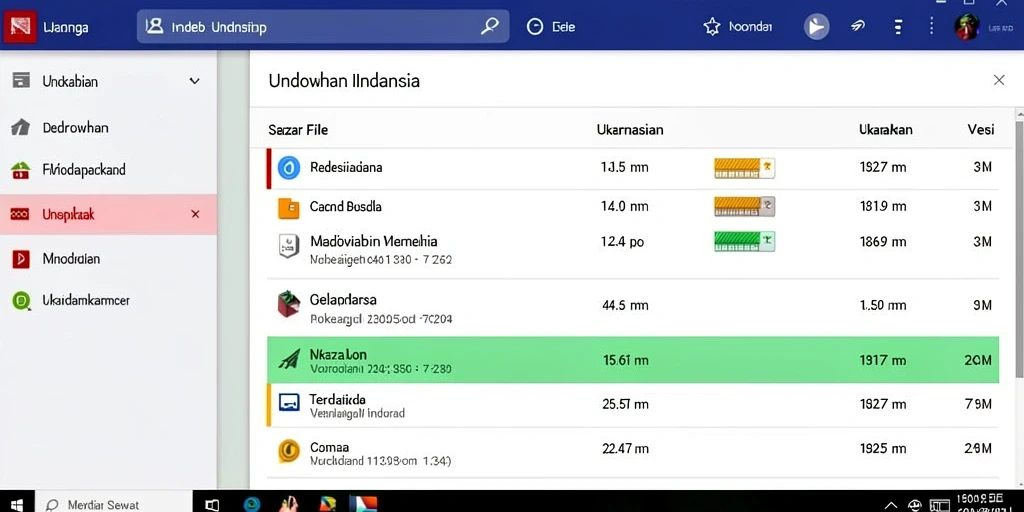Click the Eeie header button
1024x512 pixels.
point(551,27)
